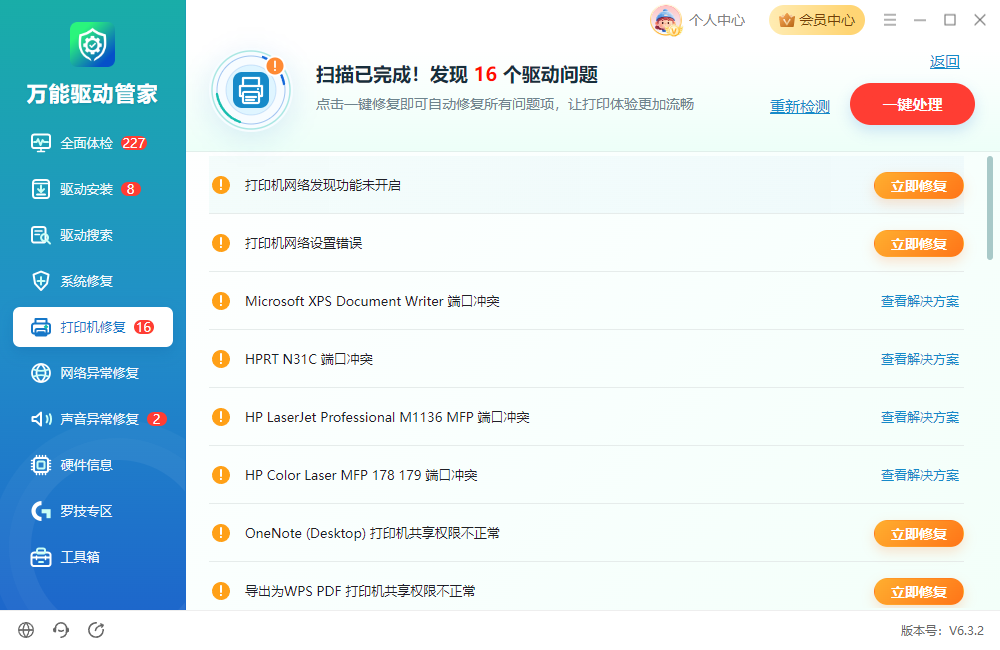Click warning icon beside HP Color Laser MFP
Screen dimensions: 1000x650
tap(221, 475)
